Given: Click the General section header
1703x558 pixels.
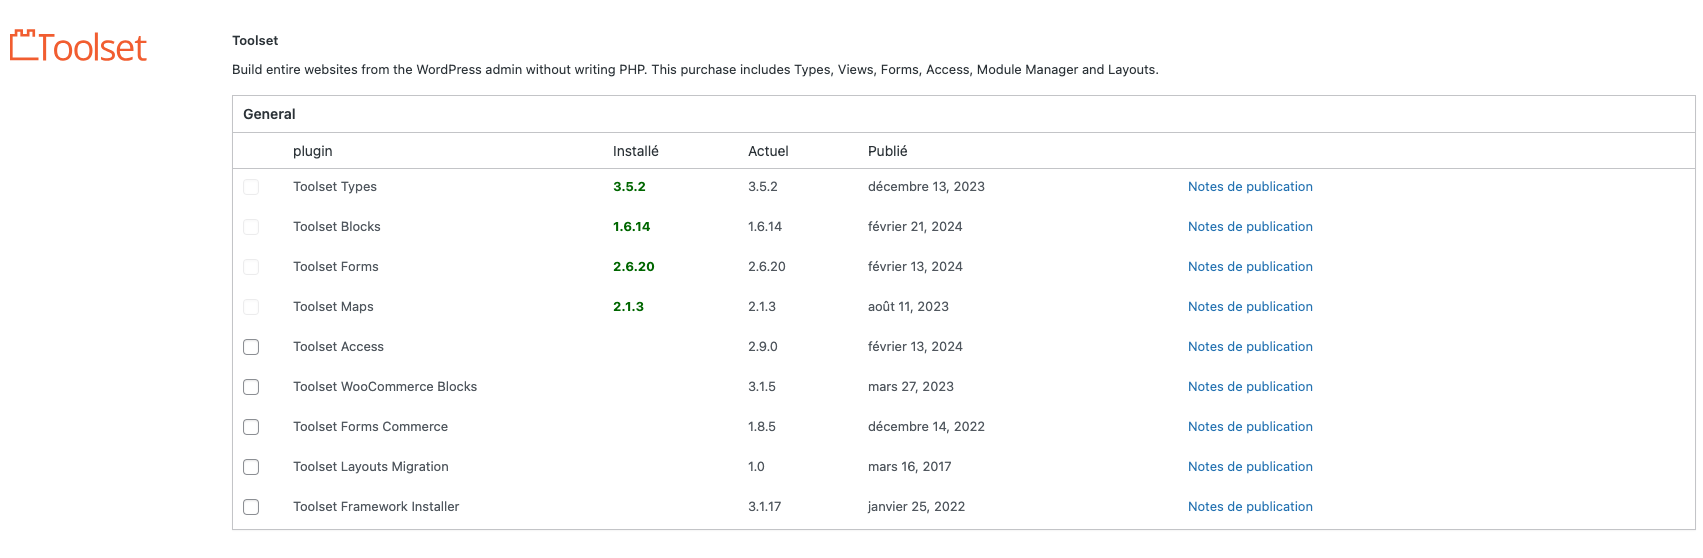Looking at the screenshot, I should point(269,114).
